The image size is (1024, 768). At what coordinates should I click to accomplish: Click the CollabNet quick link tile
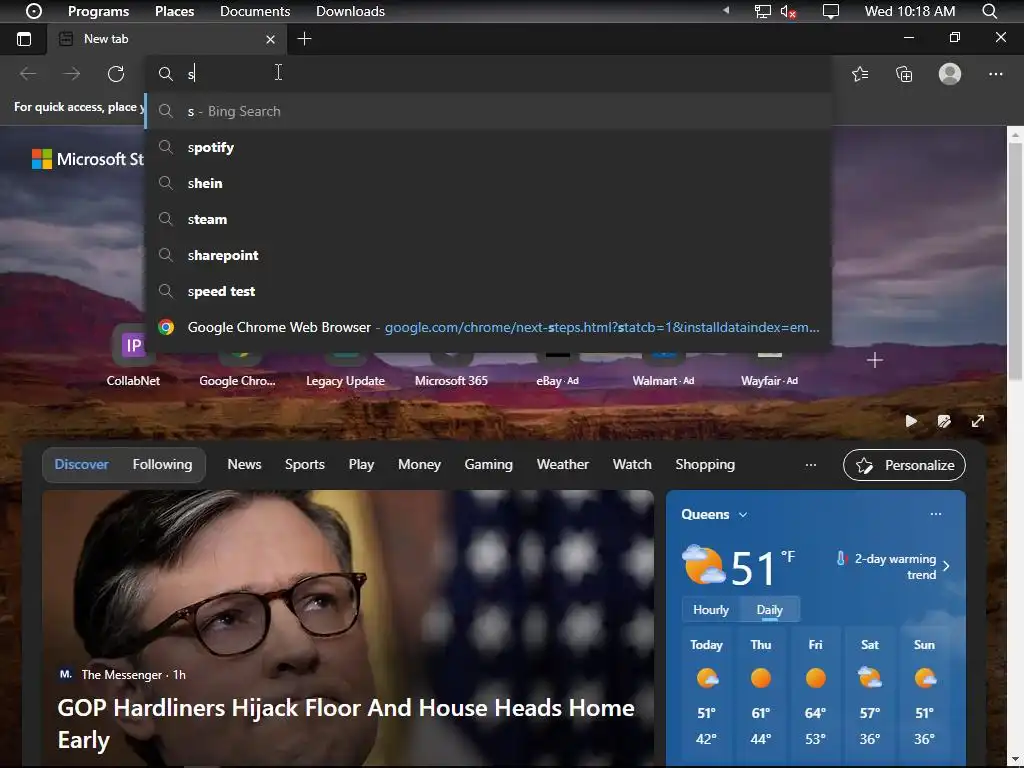click(133, 358)
